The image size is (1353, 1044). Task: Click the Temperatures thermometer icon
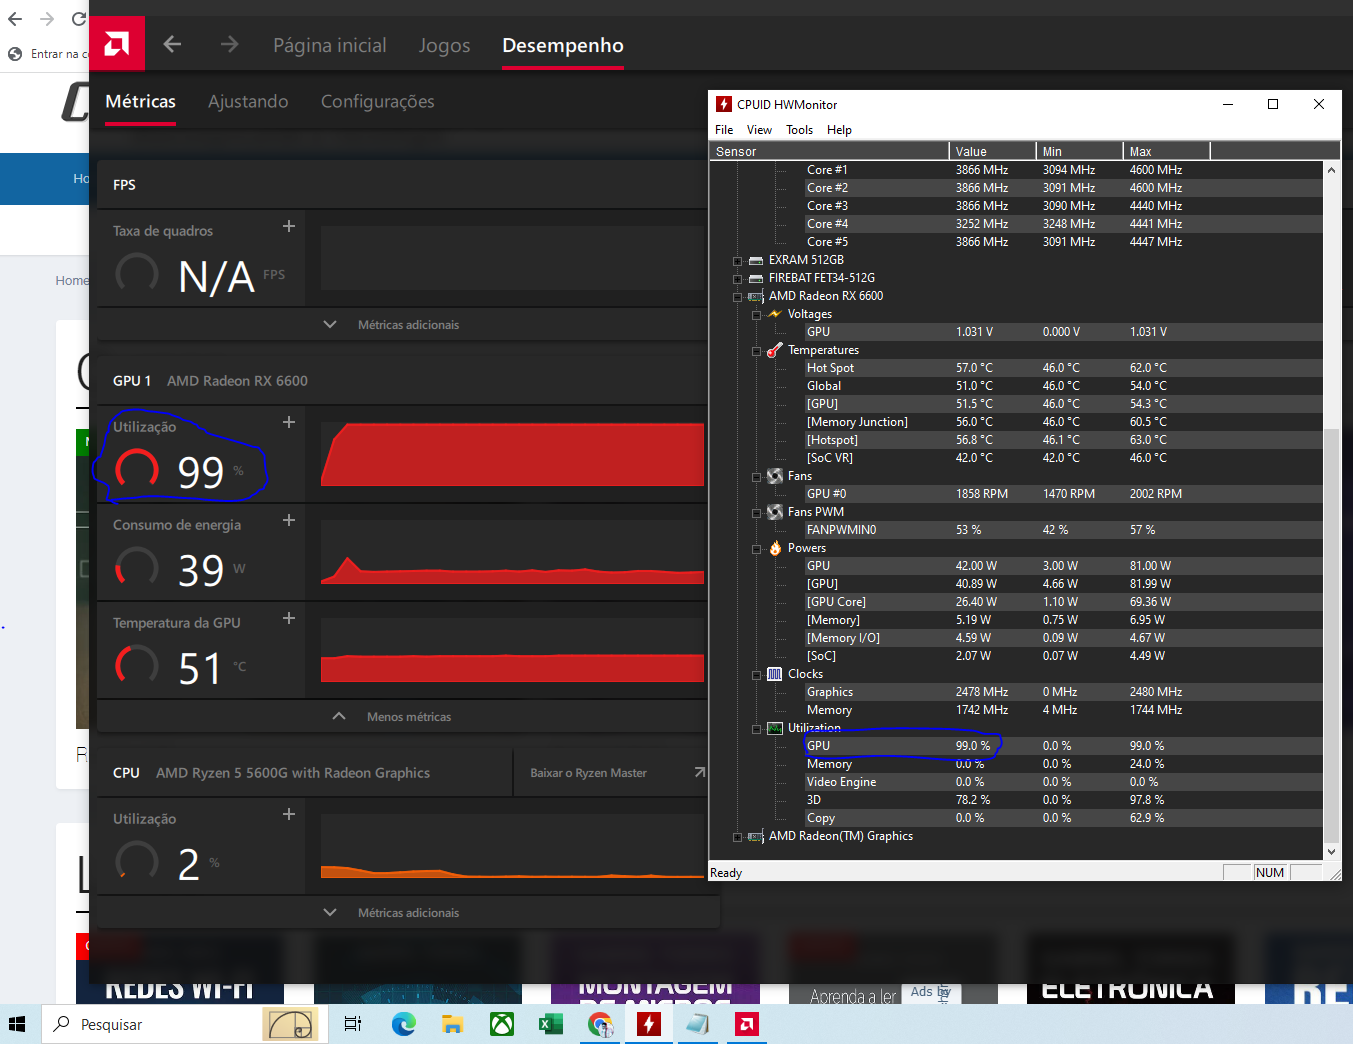click(775, 350)
